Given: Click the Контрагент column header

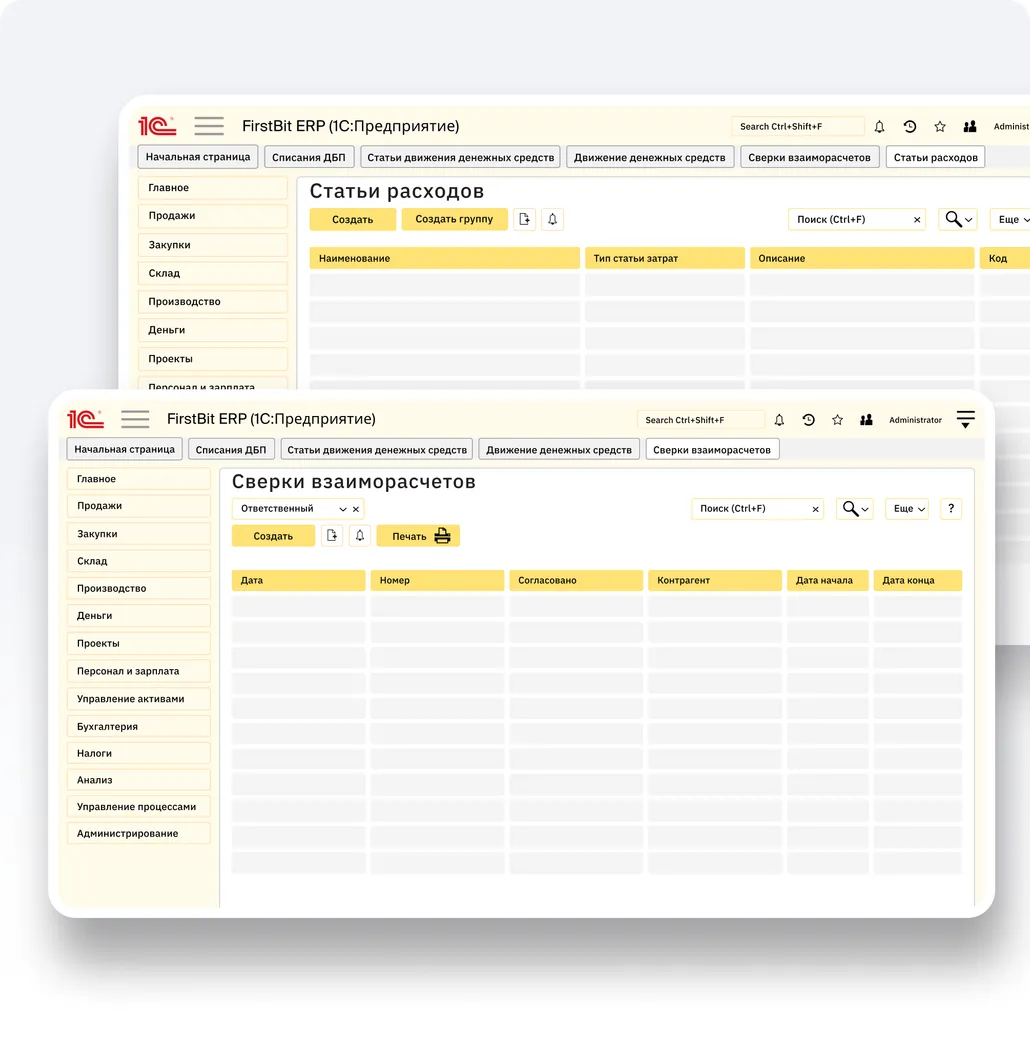Looking at the screenshot, I should pyautogui.click(x=714, y=580).
